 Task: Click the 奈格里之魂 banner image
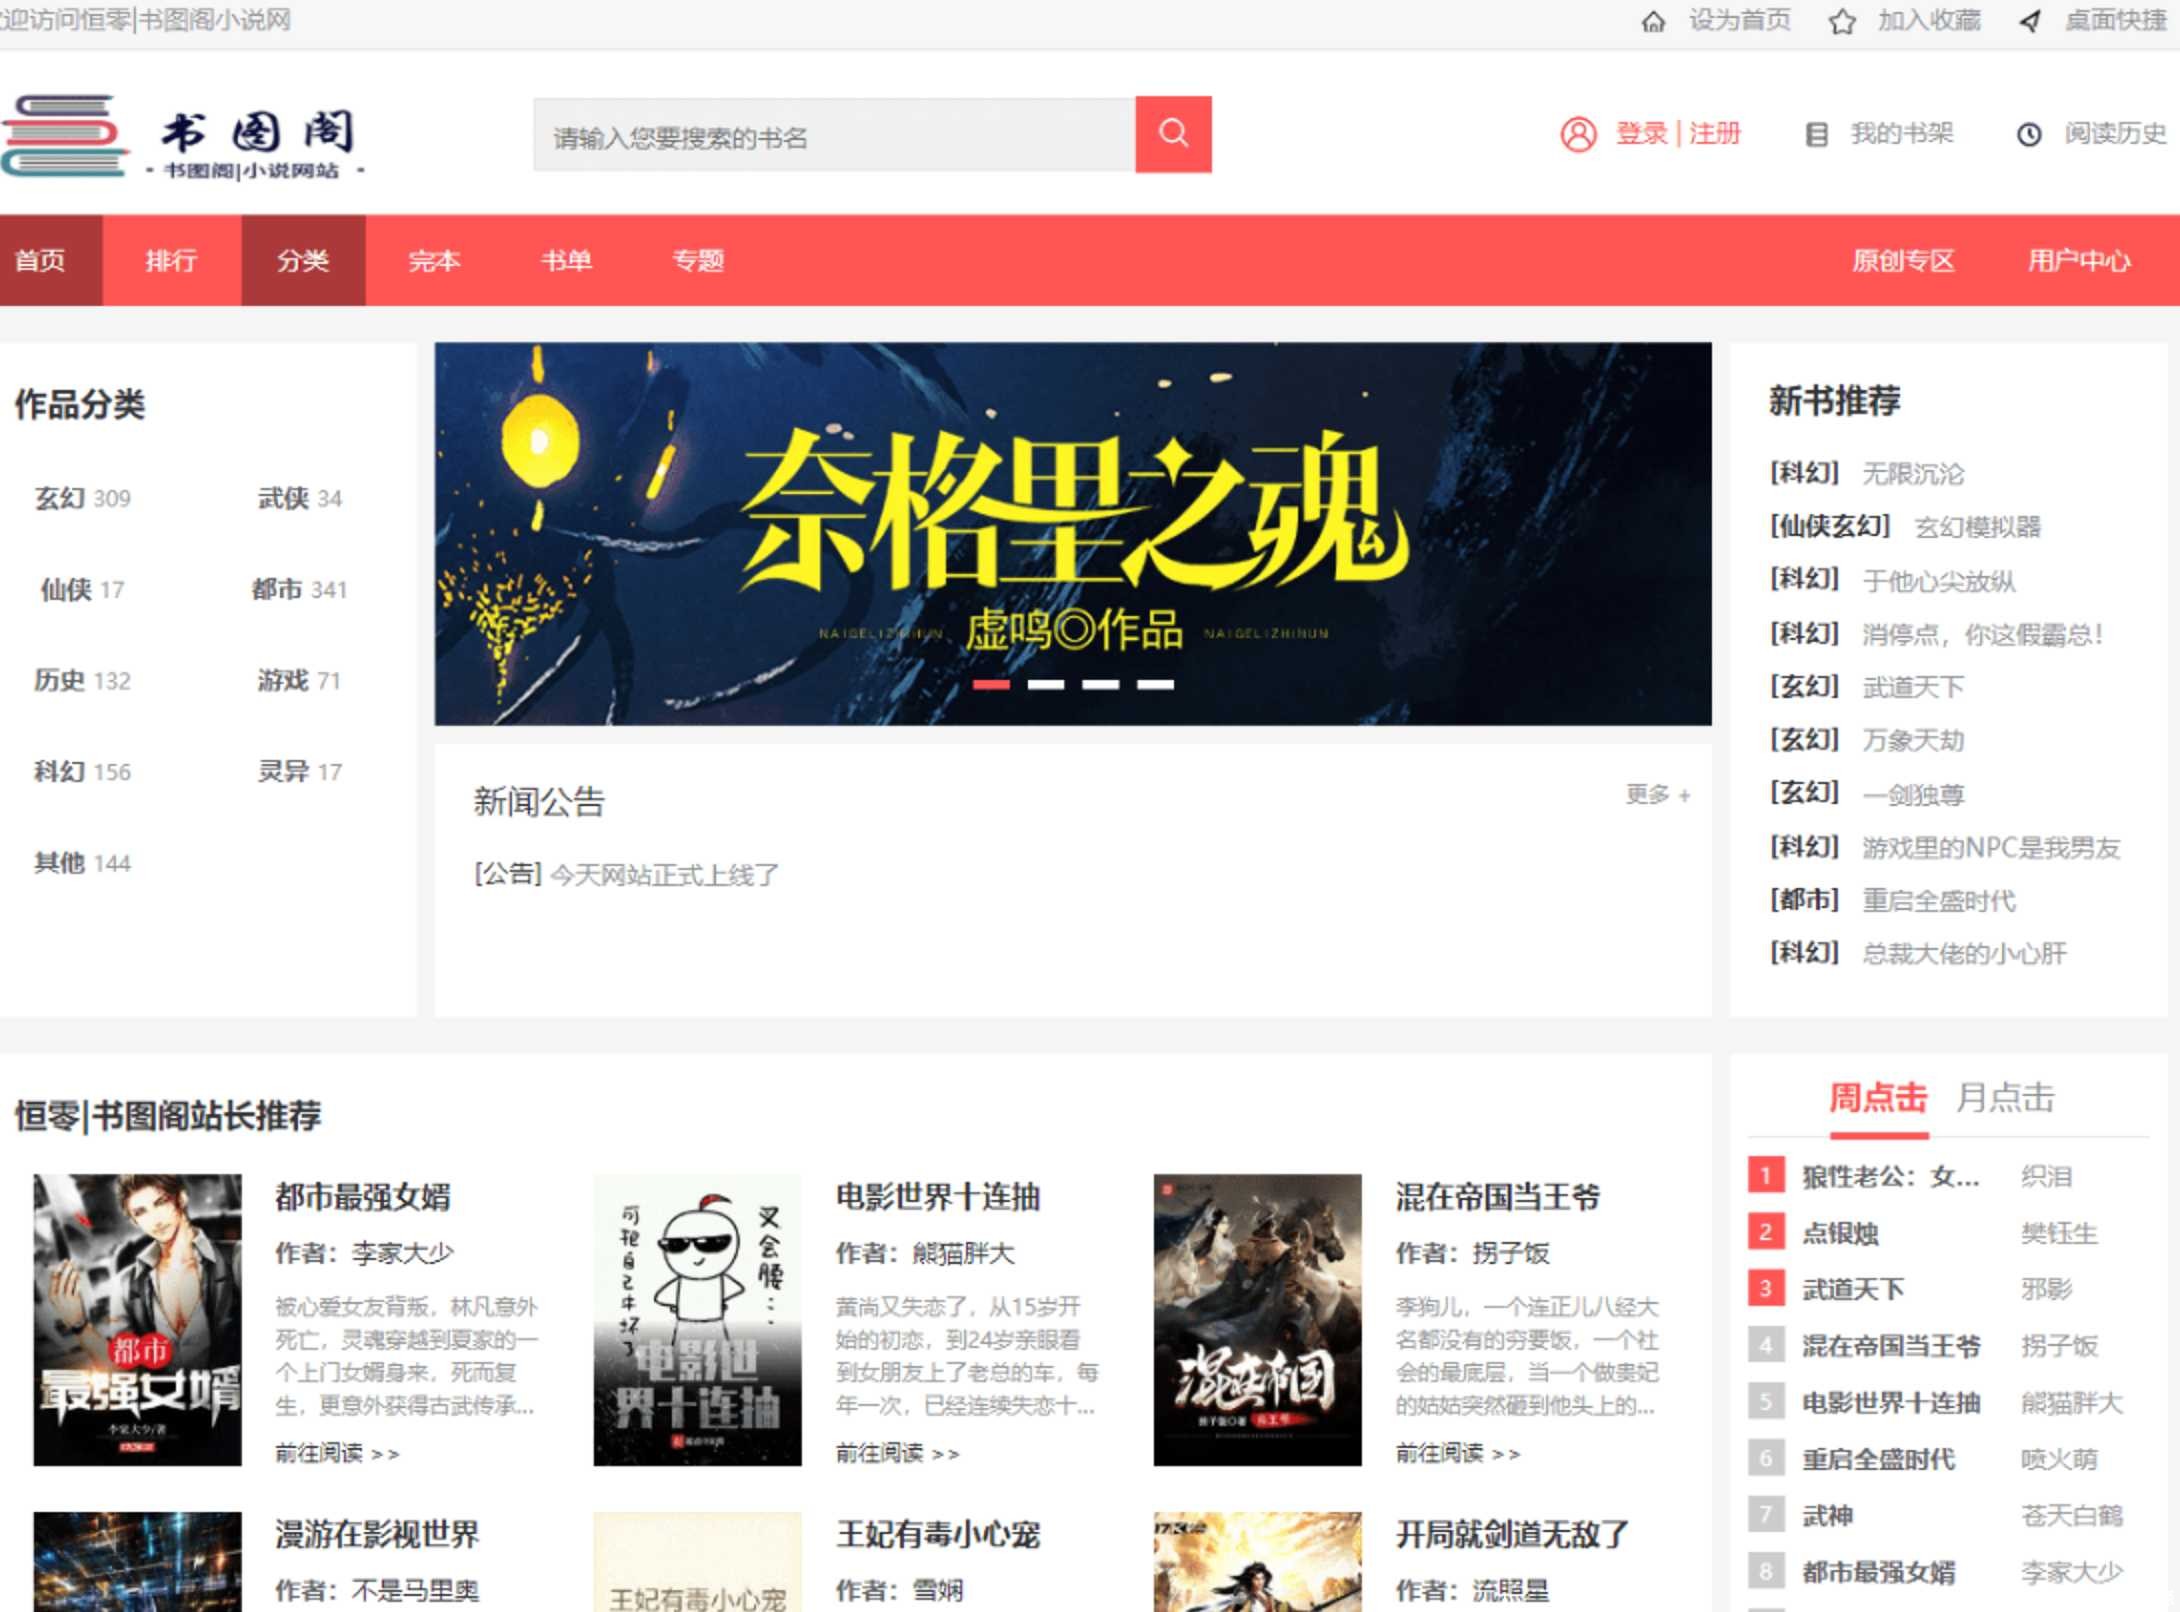tap(1072, 533)
